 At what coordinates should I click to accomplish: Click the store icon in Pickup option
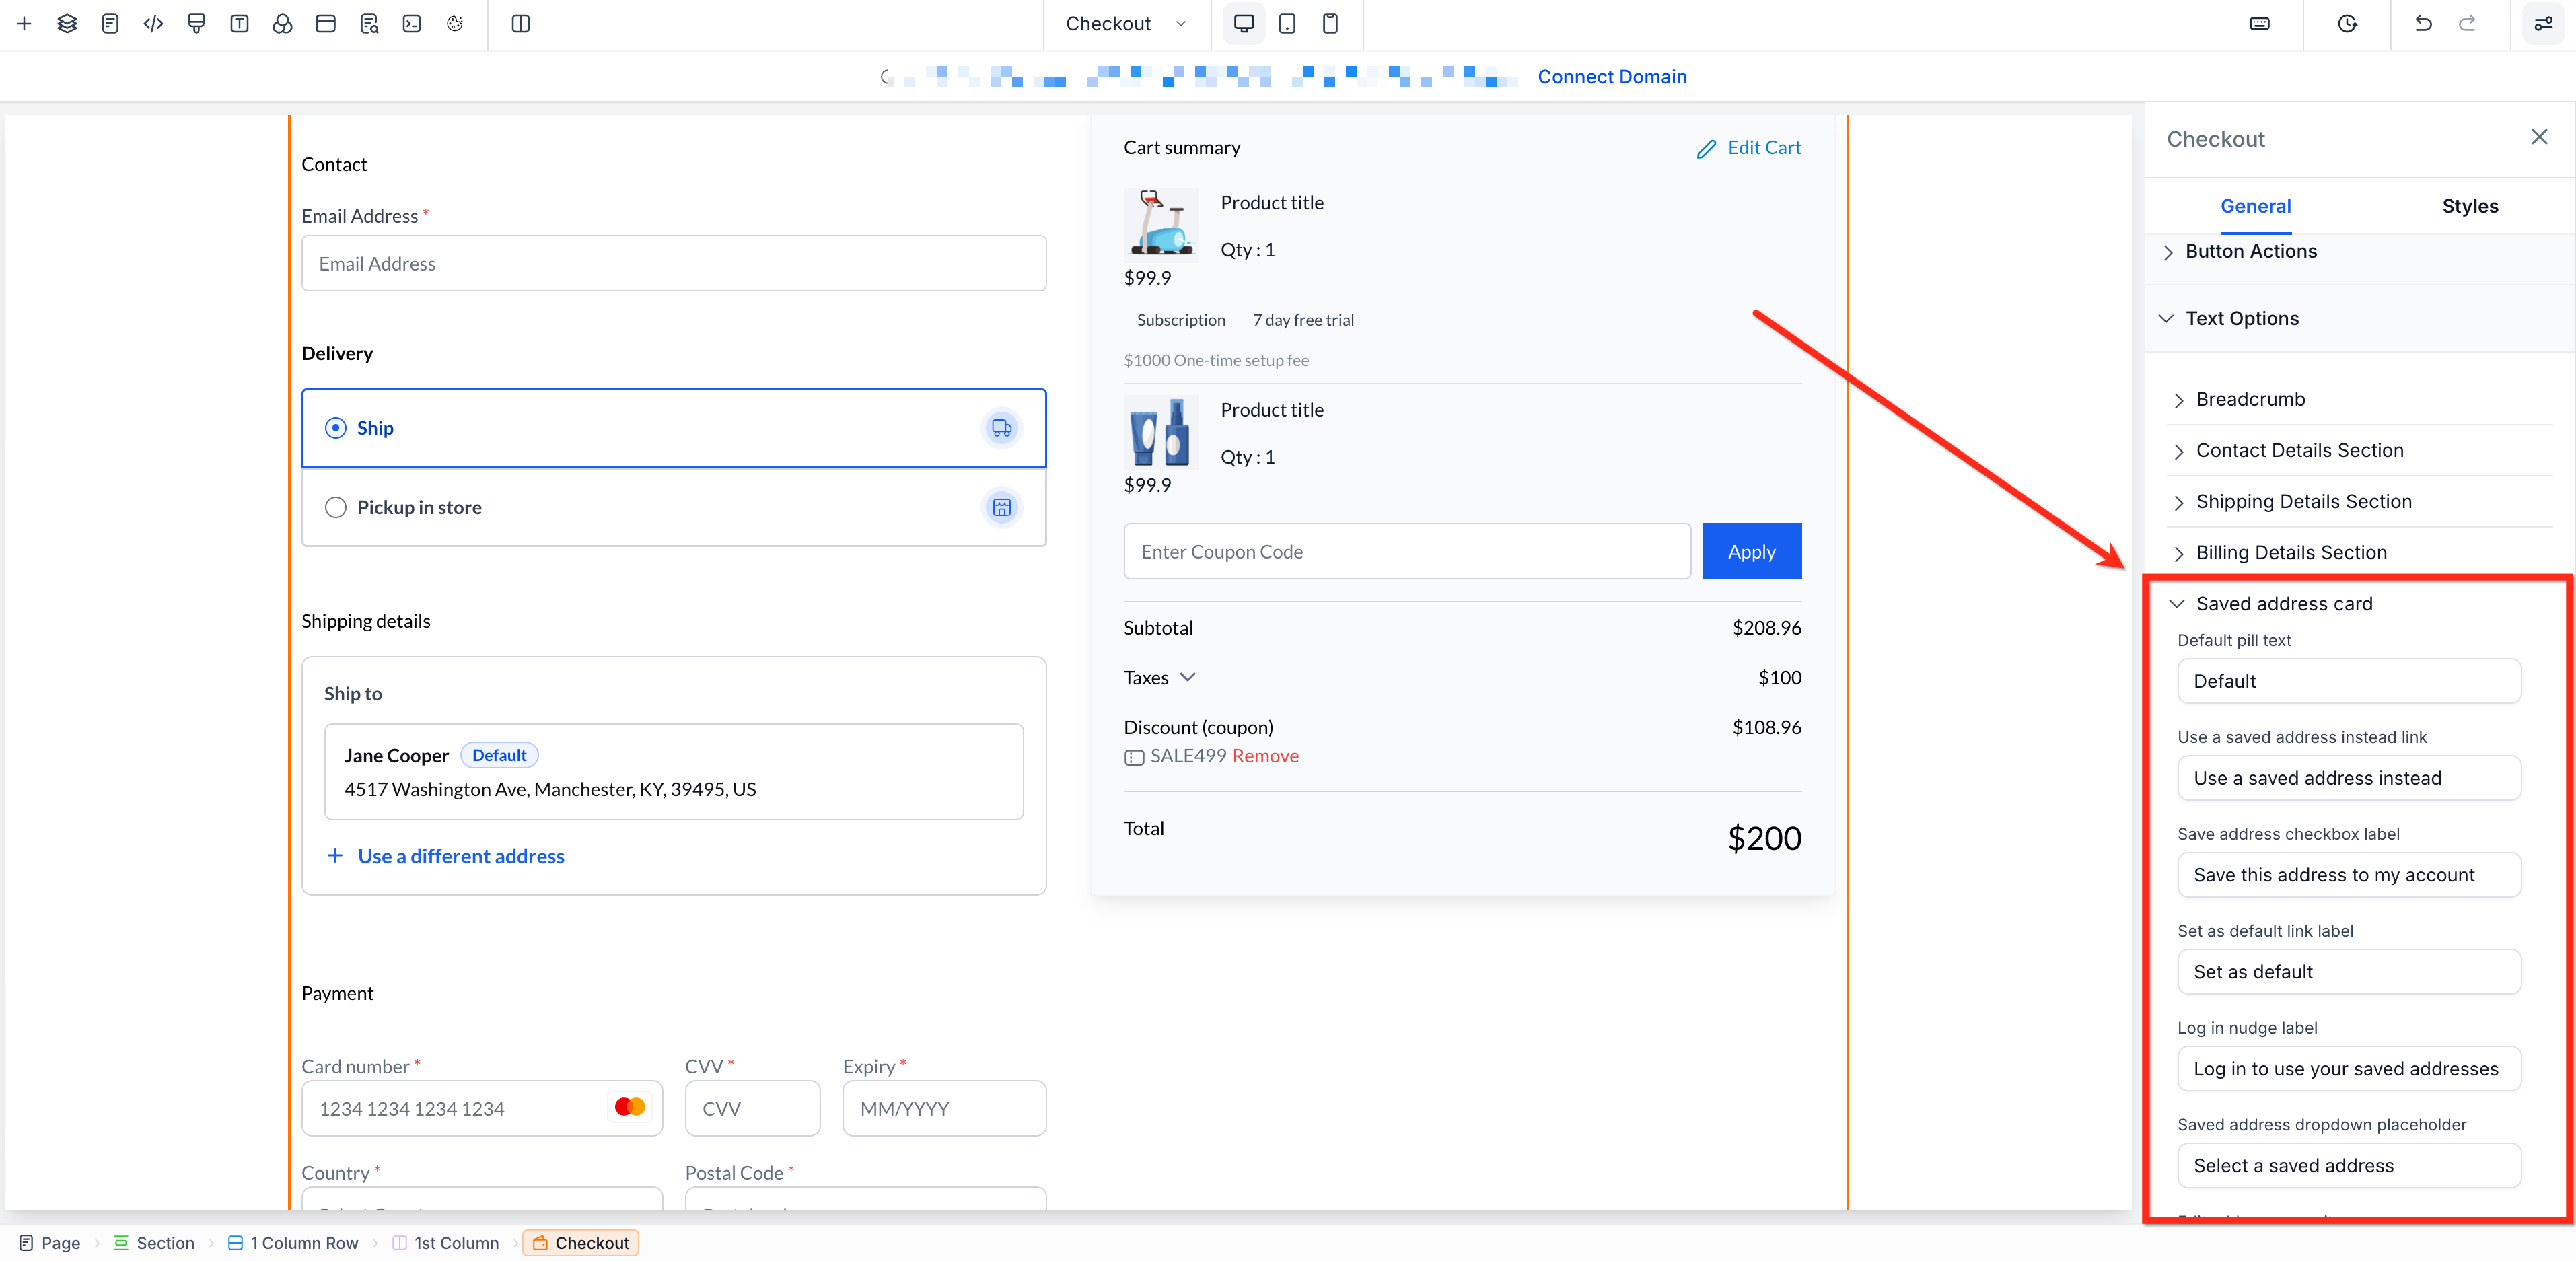(x=1001, y=507)
